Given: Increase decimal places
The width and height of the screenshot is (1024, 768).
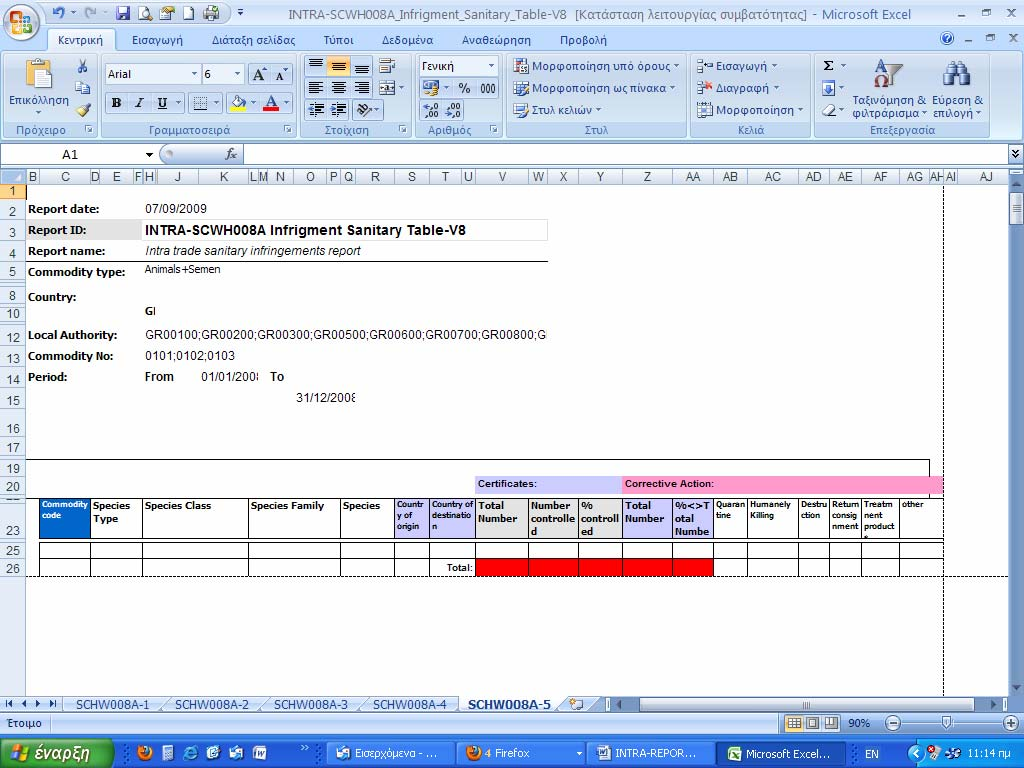Looking at the screenshot, I should coord(430,110).
